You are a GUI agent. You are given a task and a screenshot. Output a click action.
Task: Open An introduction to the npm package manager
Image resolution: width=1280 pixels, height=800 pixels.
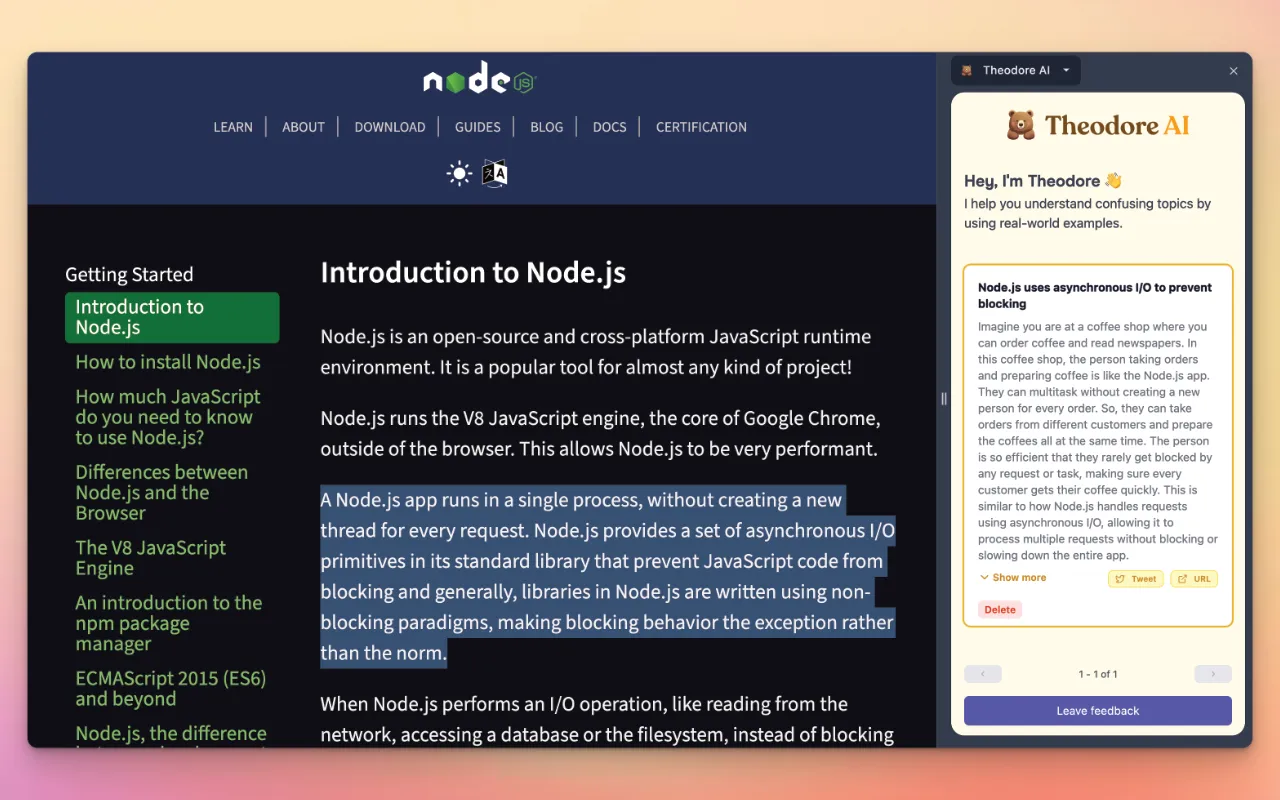point(169,623)
